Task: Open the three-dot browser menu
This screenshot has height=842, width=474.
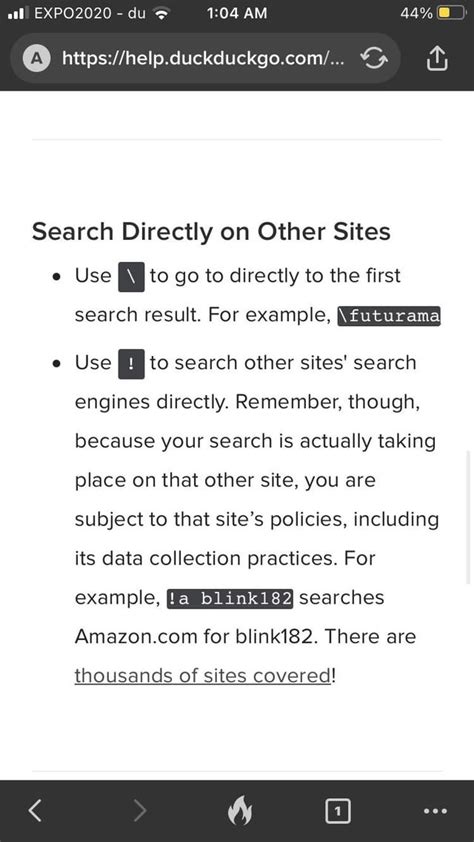Action: pos(435,811)
